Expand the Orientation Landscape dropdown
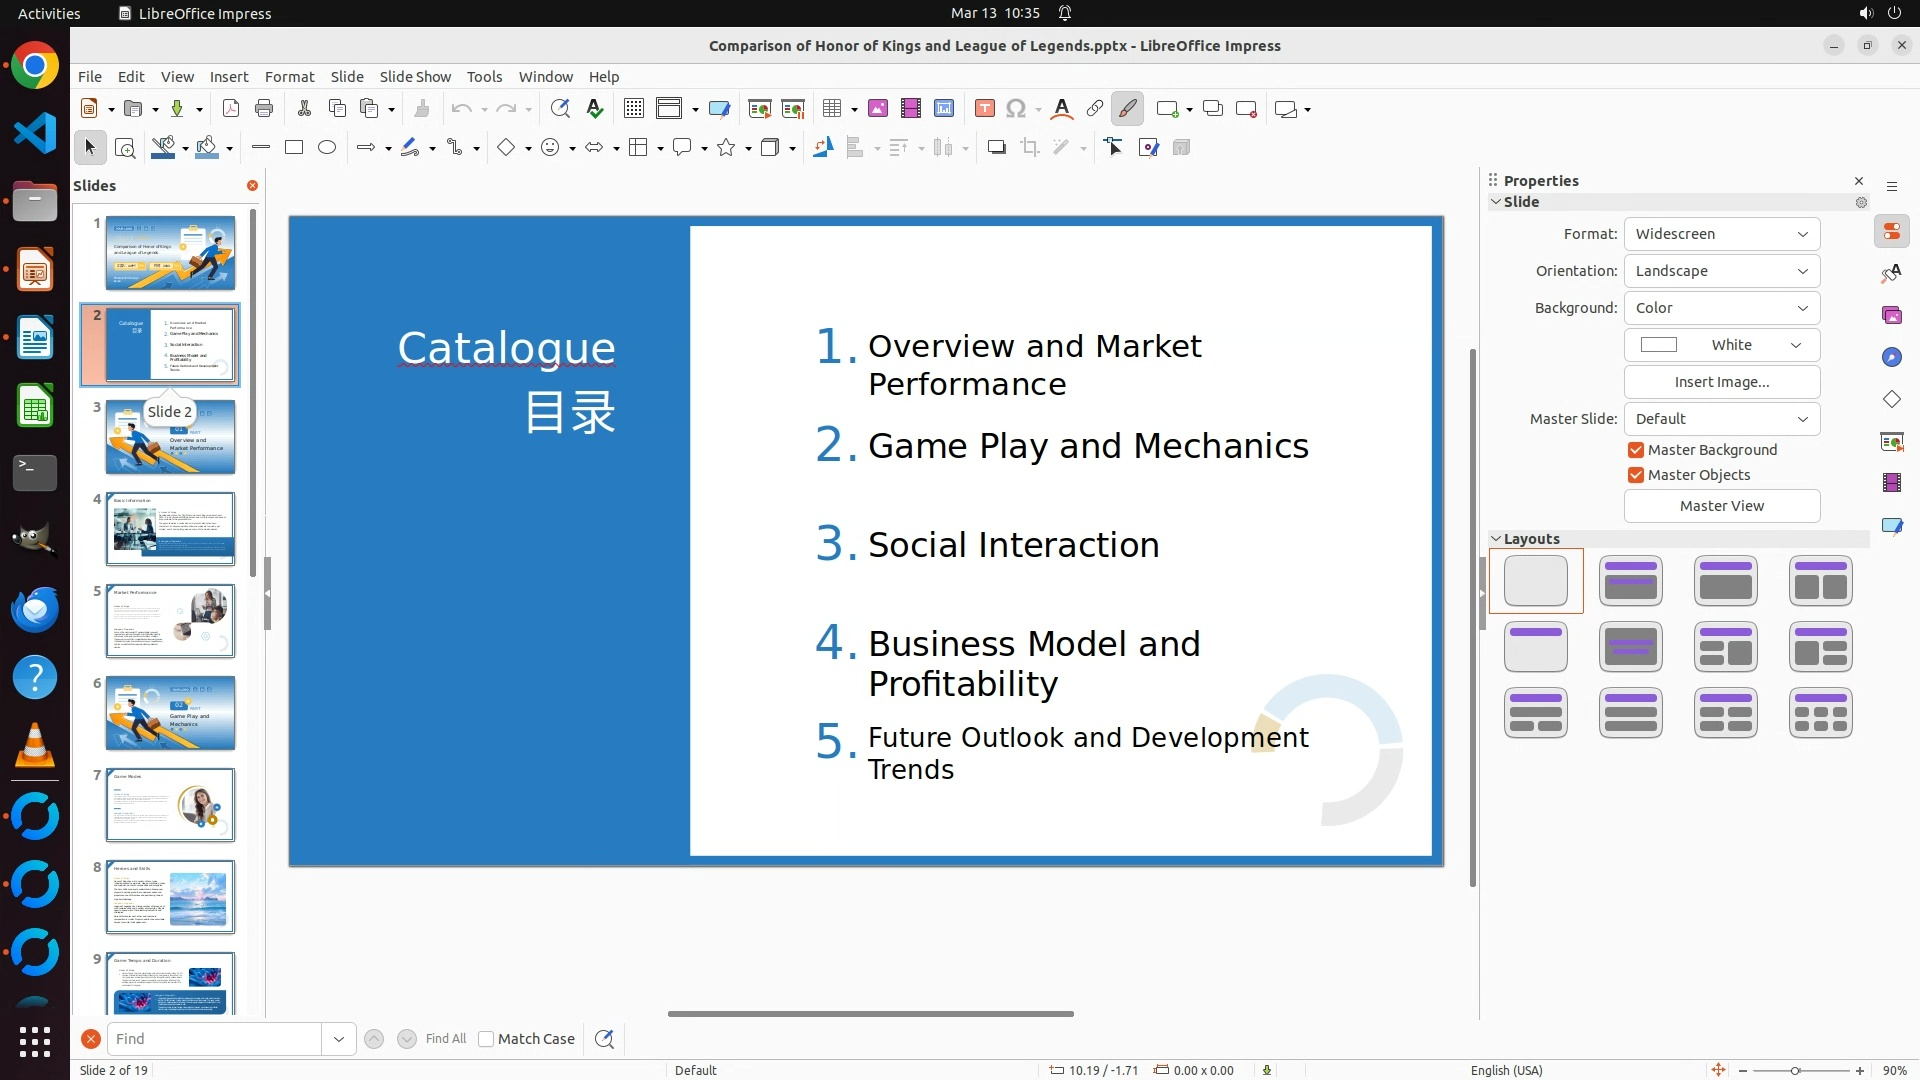Screen dimensions: 1920x1080 1721,271
